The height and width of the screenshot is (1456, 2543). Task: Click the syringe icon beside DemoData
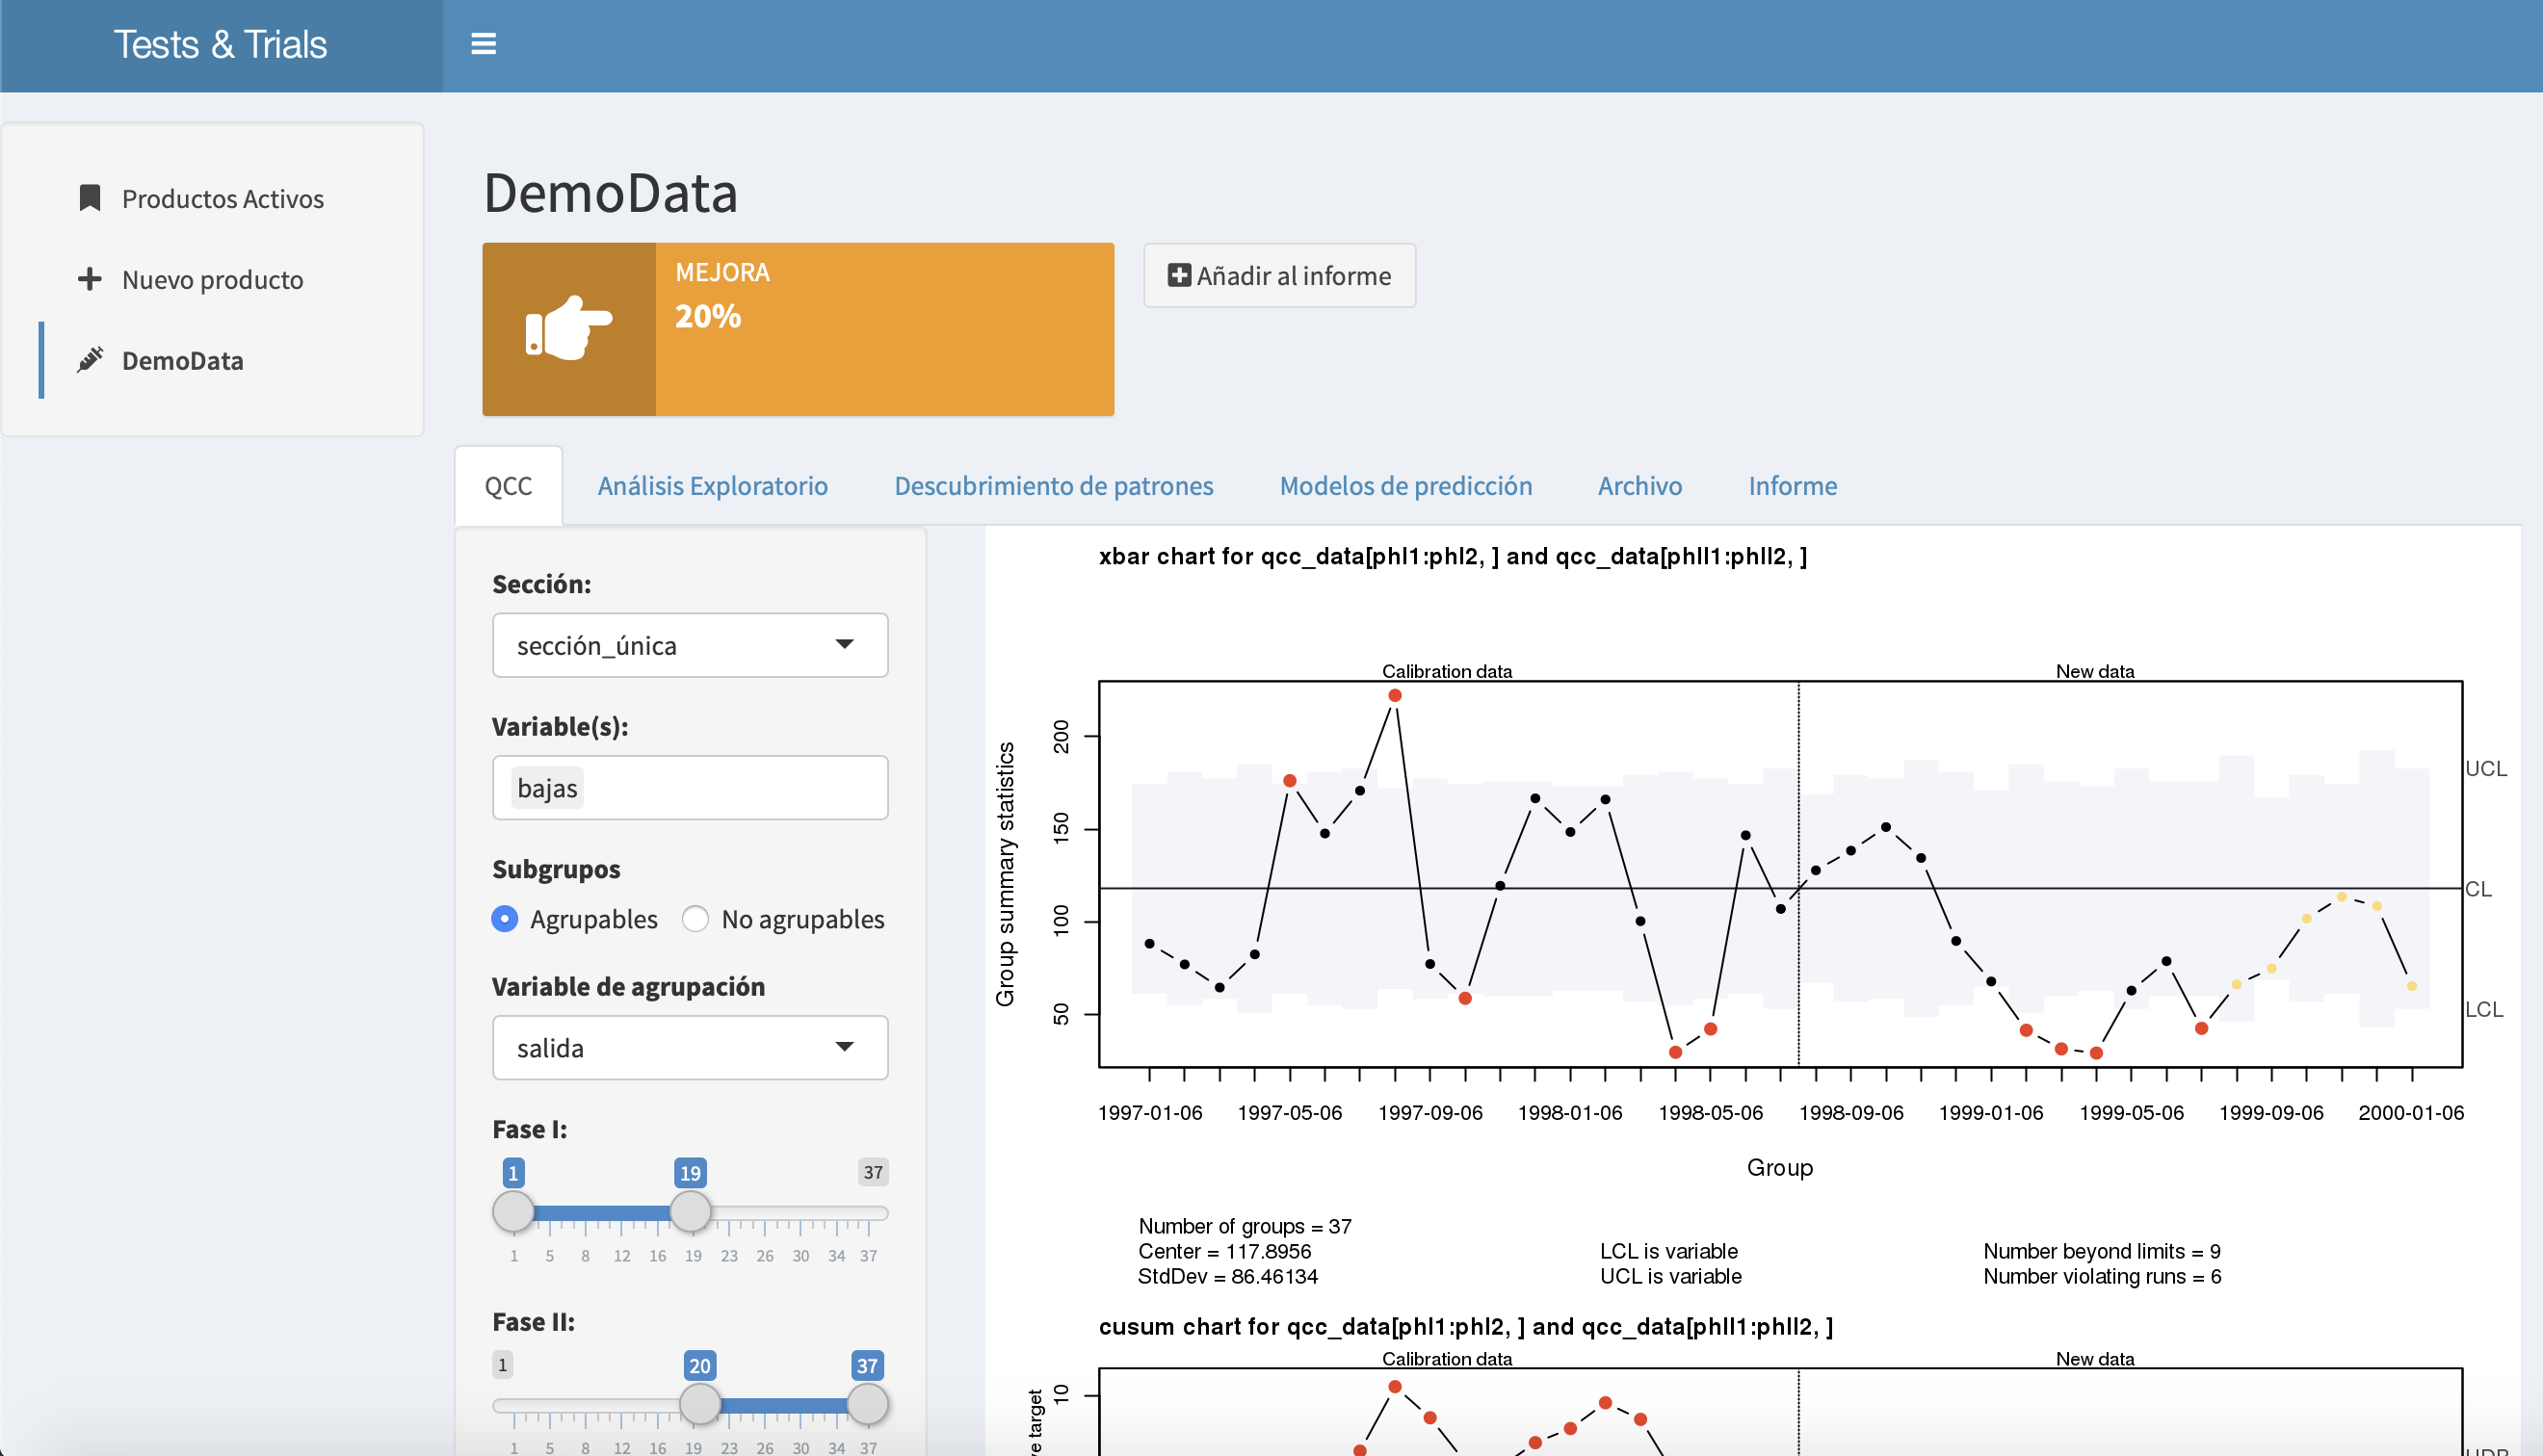90,360
